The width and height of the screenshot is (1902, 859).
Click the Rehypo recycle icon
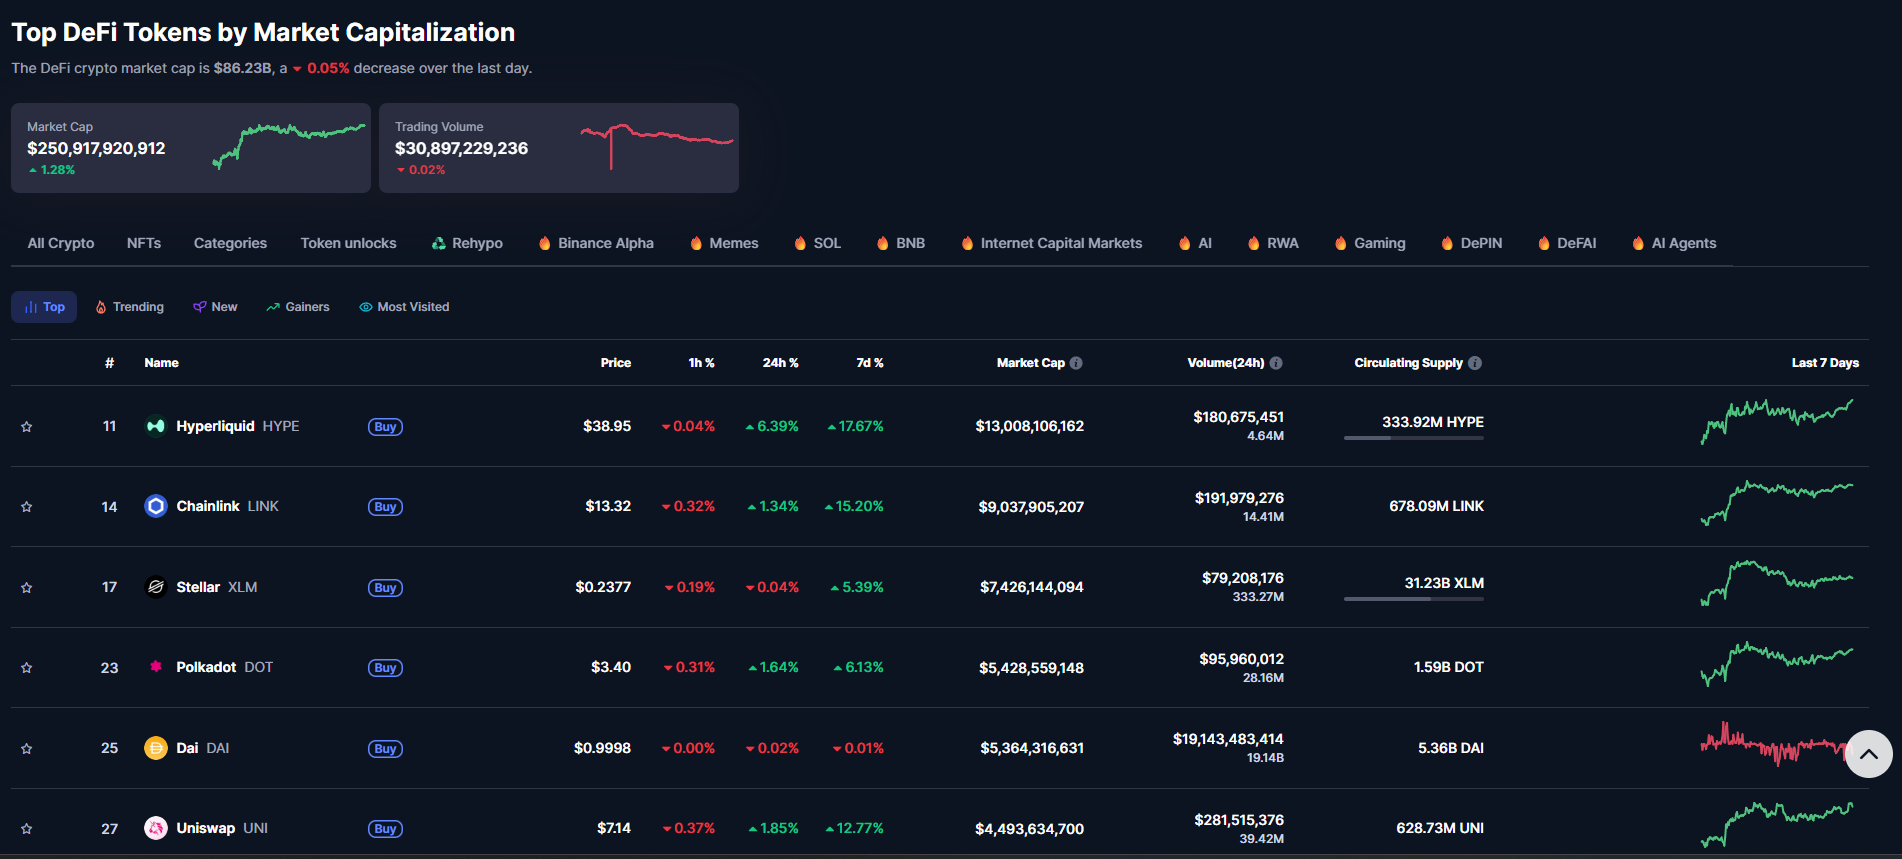coord(439,243)
